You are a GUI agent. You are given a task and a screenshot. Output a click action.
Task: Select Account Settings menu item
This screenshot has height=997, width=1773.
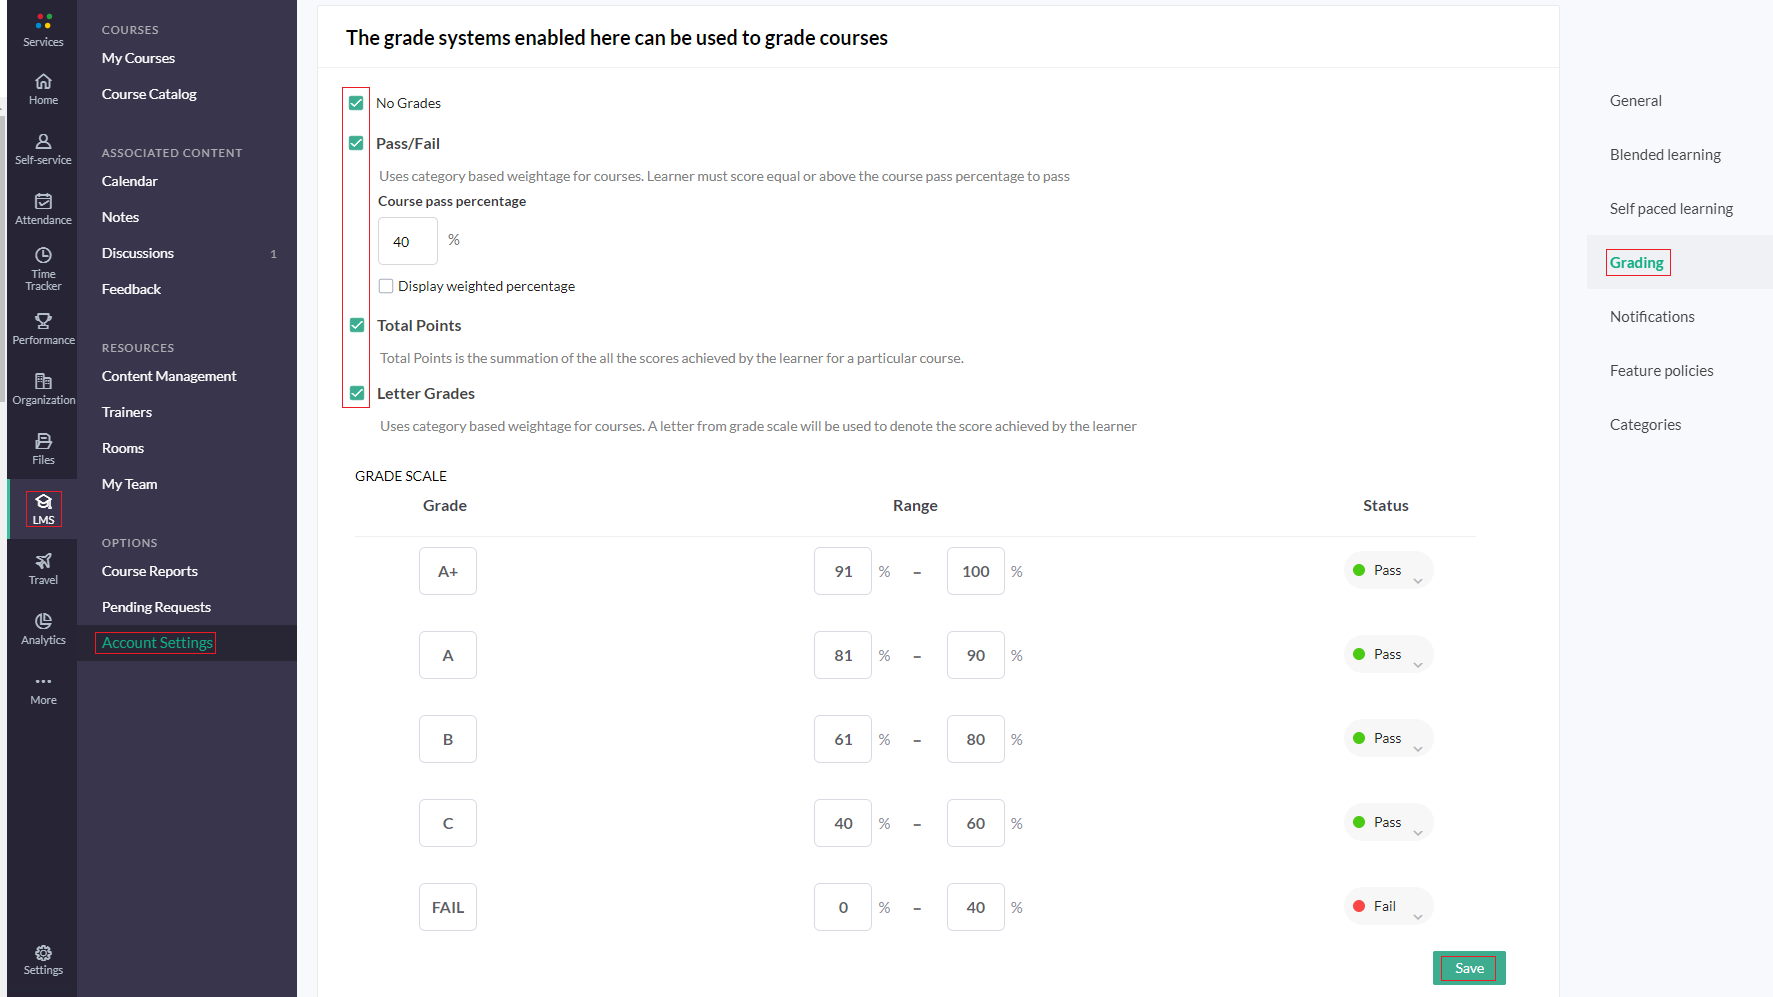coord(157,643)
